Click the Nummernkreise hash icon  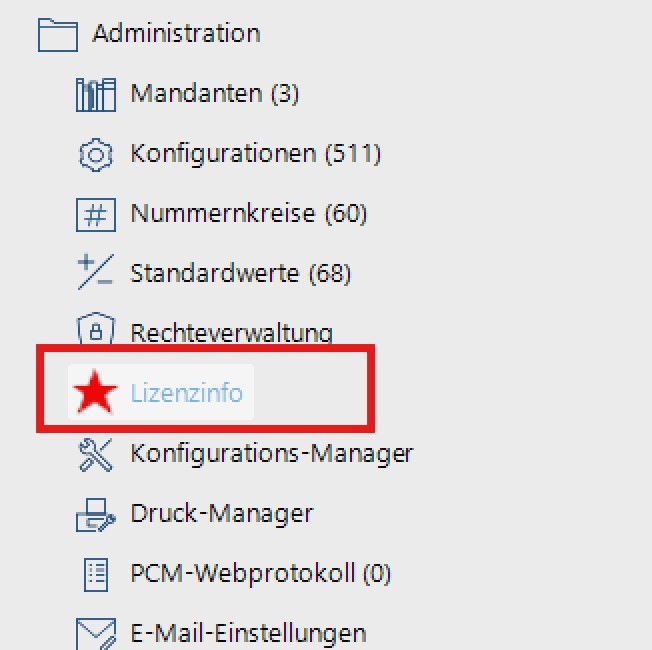[x=96, y=214]
